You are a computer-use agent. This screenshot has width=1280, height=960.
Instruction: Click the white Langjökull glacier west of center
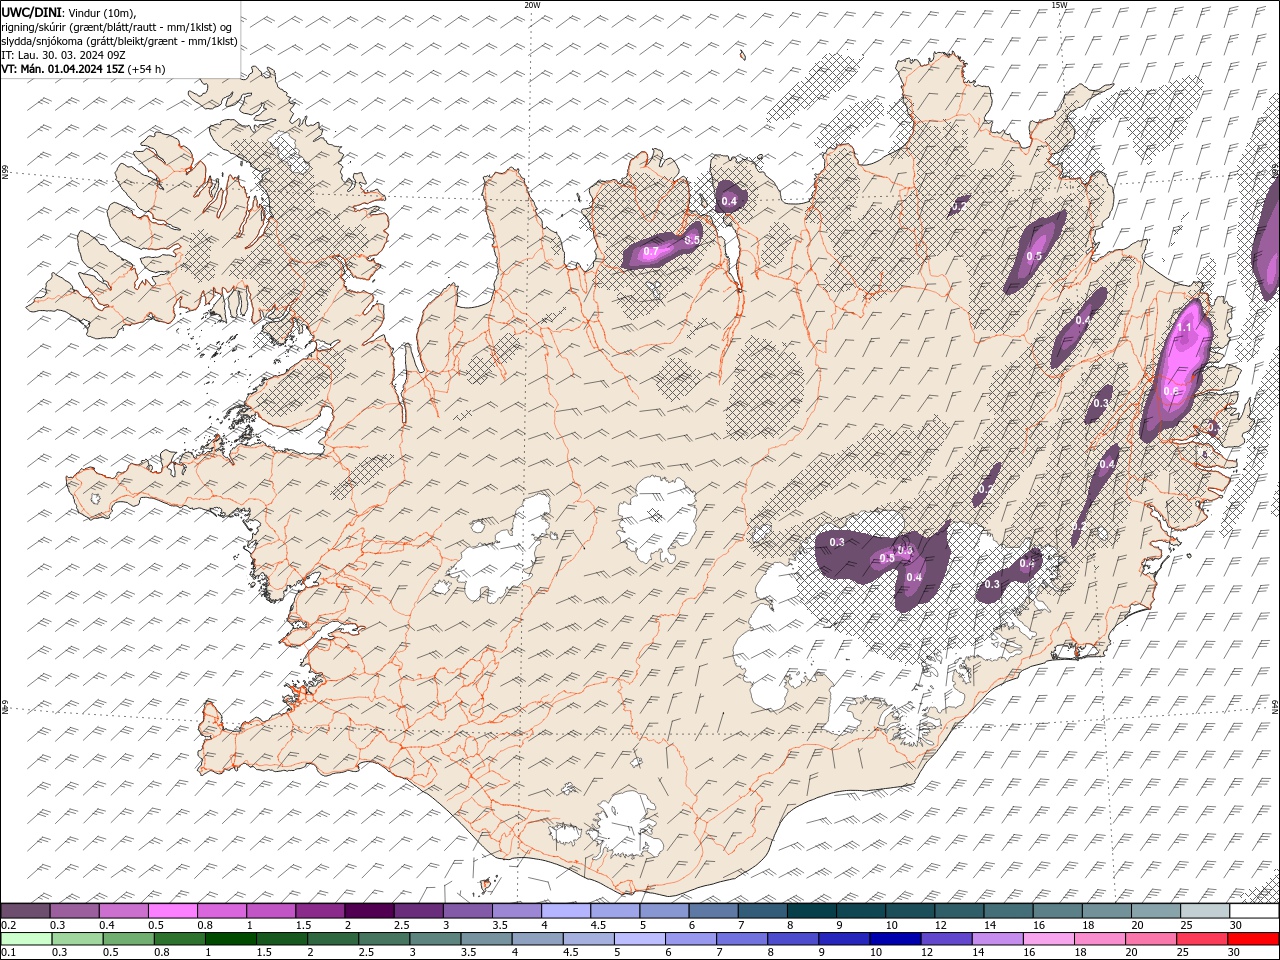(x=500, y=548)
